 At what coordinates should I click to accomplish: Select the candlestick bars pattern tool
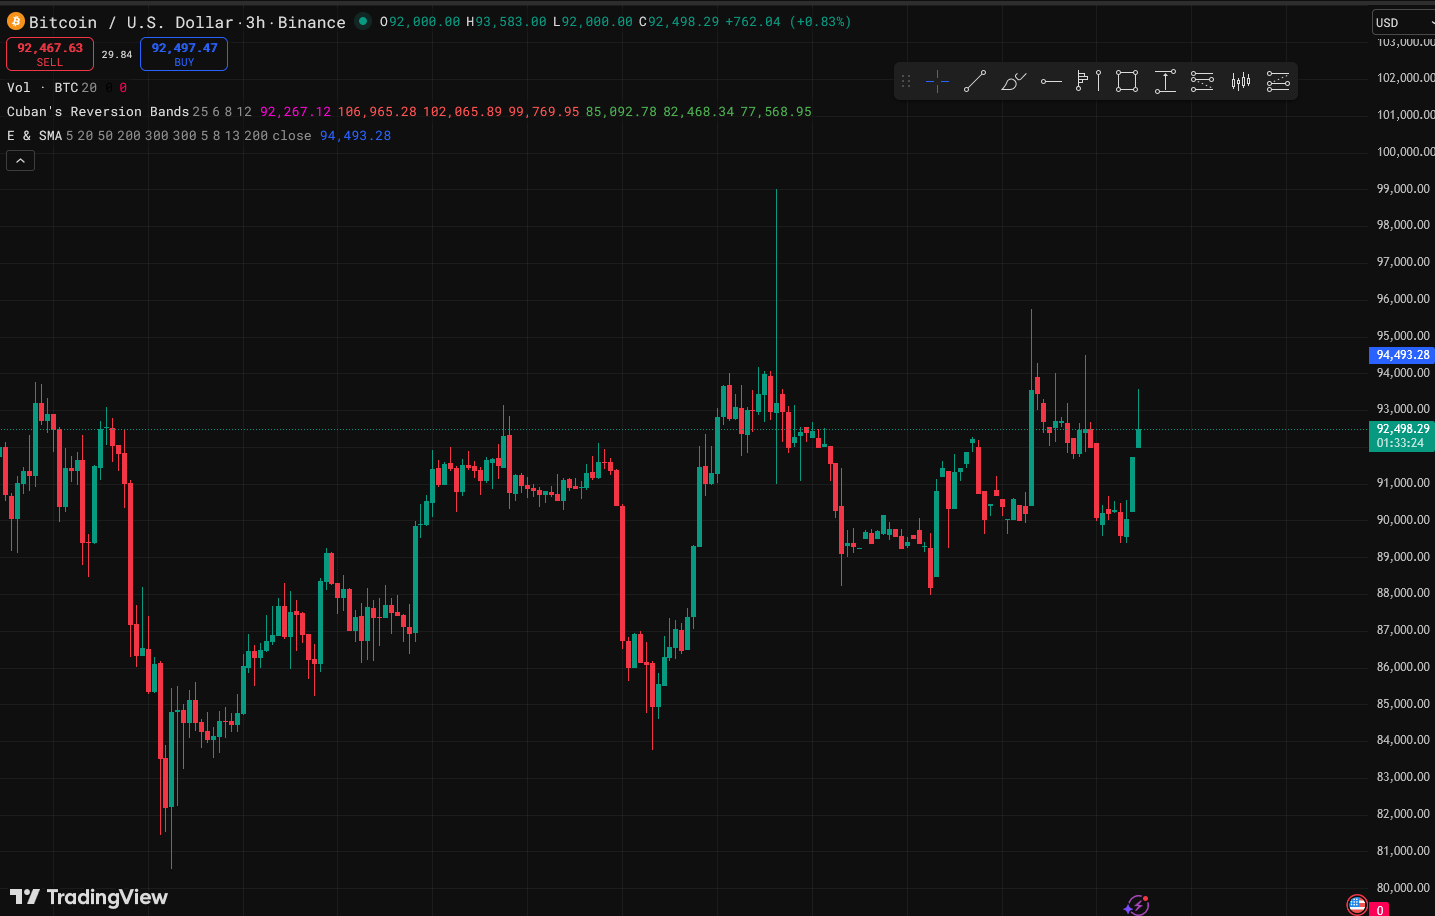tap(1241, 82)
